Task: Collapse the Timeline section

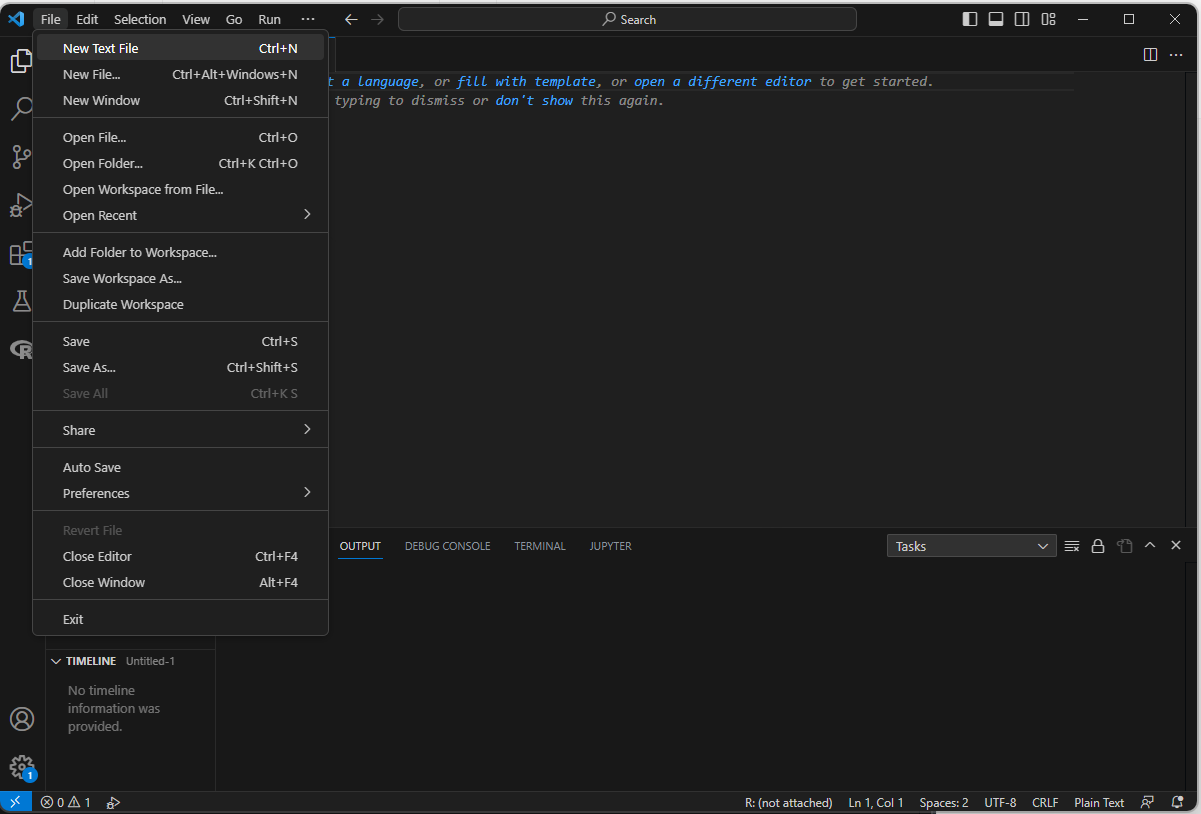Action: [x=90, y=660]
